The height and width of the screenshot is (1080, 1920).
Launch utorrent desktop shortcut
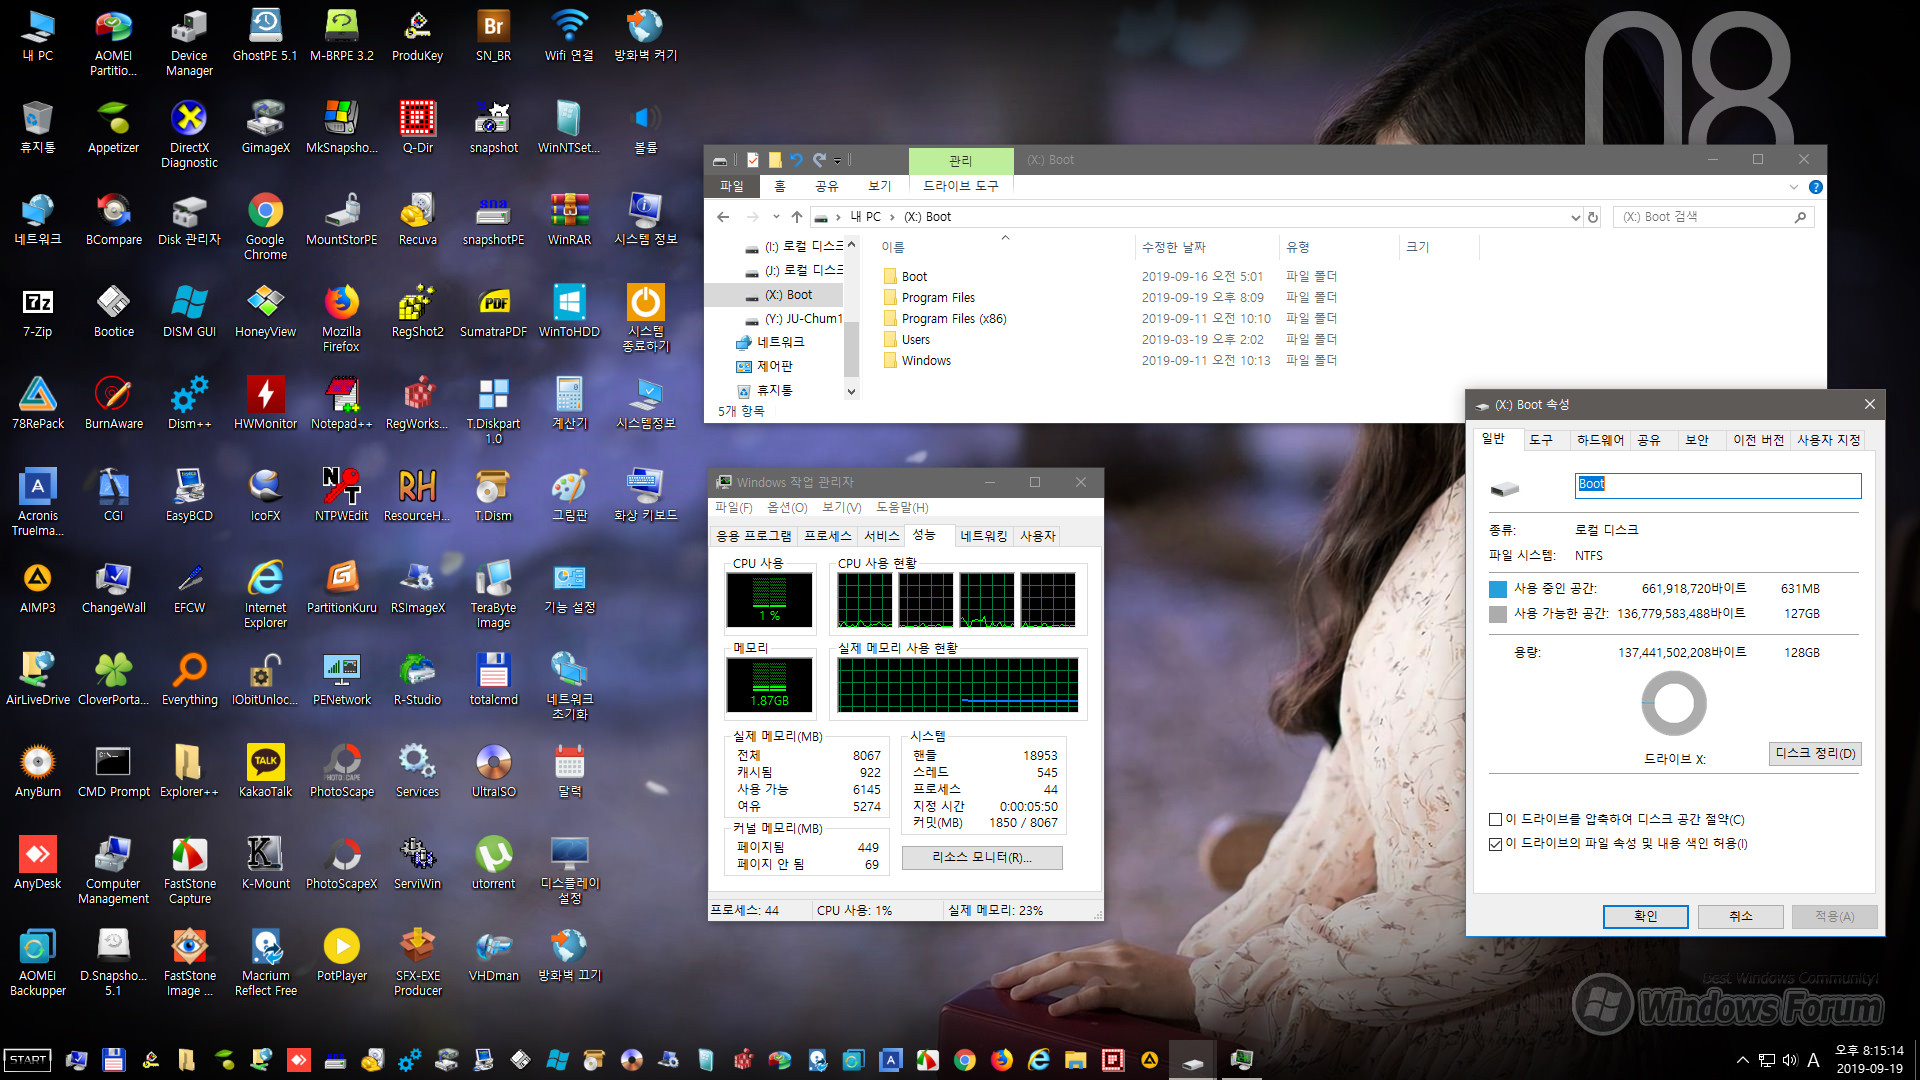(493, 864)
